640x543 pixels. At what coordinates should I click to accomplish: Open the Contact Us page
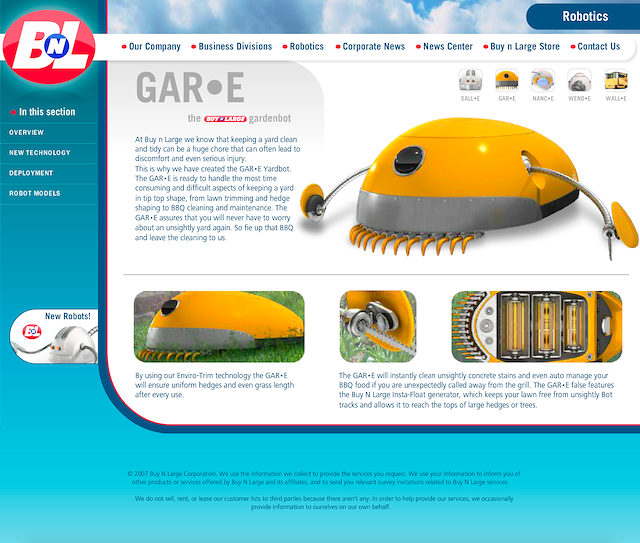pos(596,47)
